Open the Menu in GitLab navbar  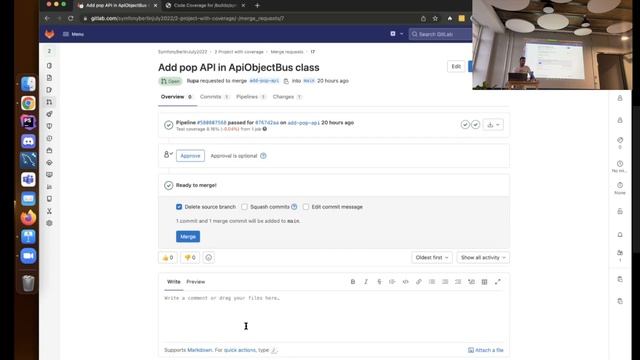click(x=73, y=34)
